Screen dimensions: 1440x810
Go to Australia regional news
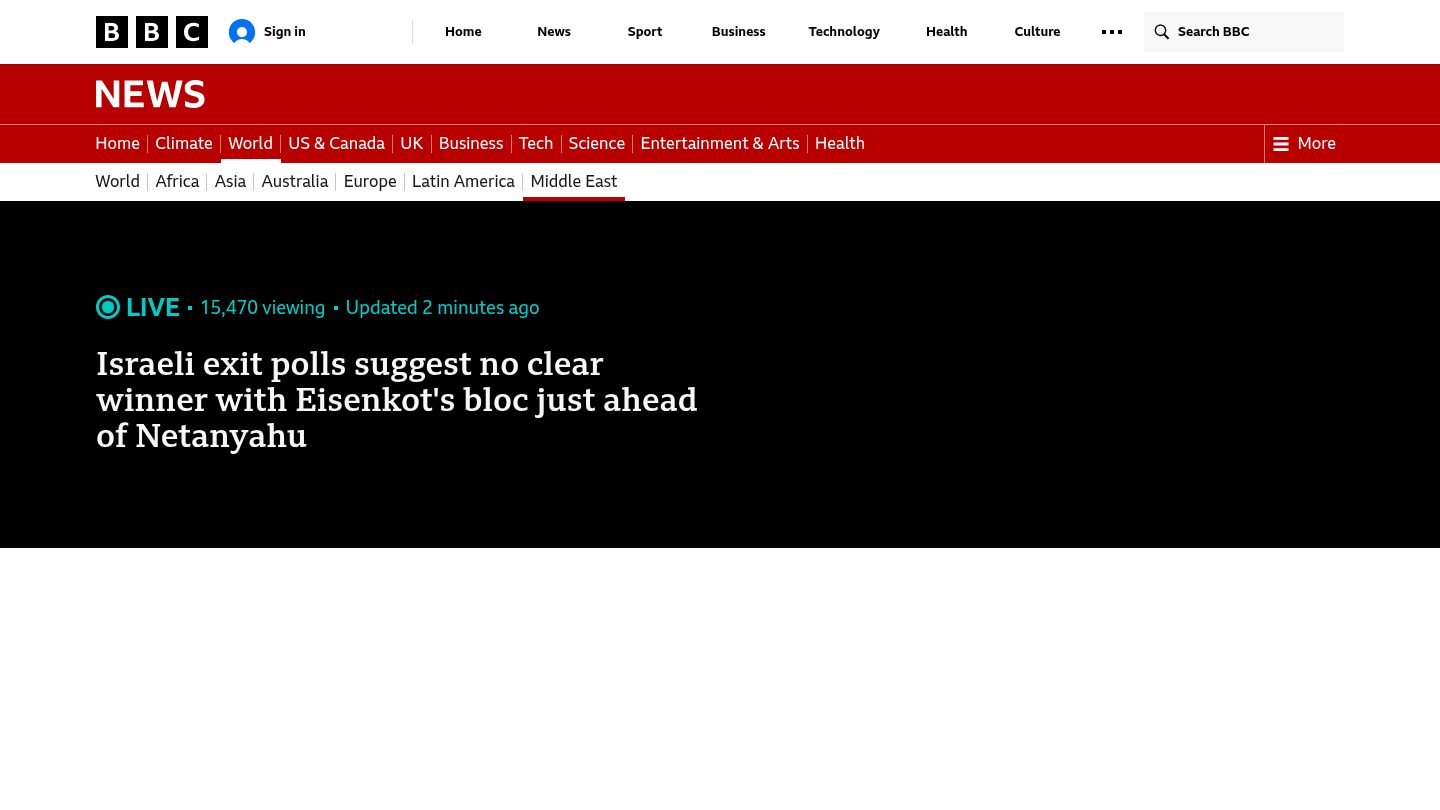pos(295,182)
